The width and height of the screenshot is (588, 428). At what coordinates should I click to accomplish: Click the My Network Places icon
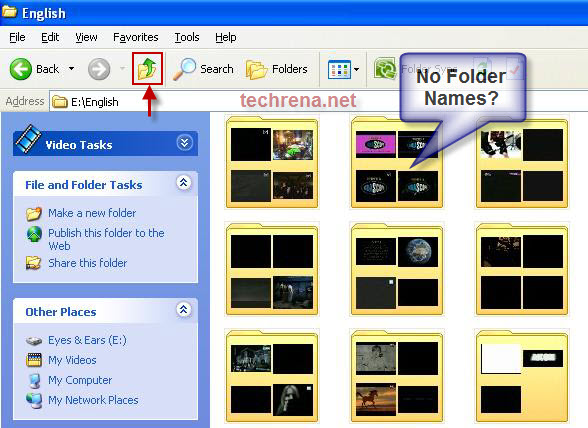pyautogui.click(x=34, y=401)
